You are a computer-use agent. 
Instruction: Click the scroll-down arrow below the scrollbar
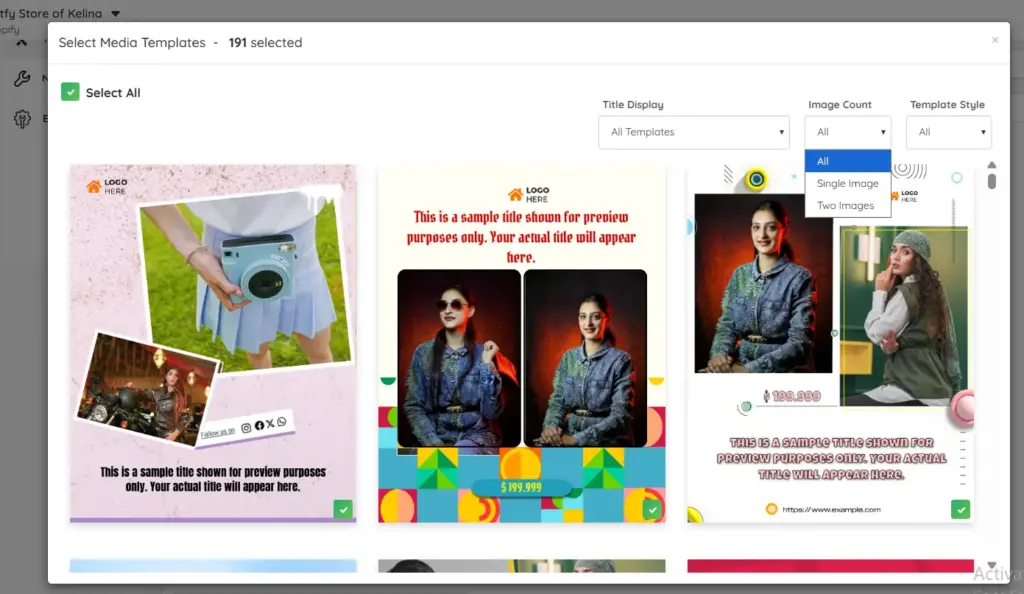(x=991, y=563)
